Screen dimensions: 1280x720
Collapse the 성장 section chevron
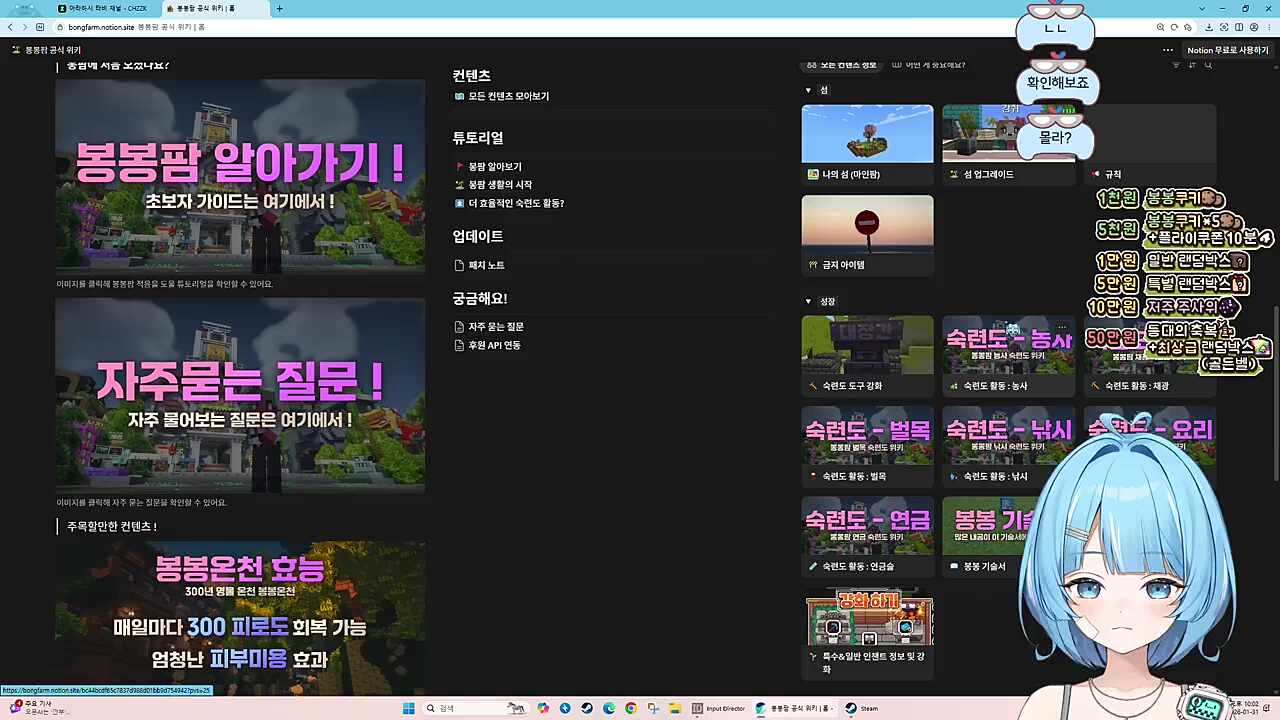click(808, 301)
